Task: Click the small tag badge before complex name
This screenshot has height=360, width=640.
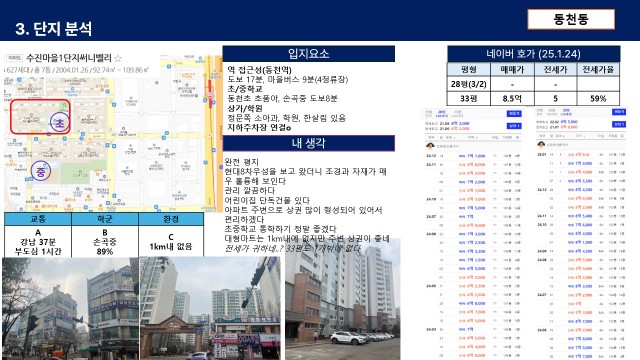Action: click(x=15, y=58)
